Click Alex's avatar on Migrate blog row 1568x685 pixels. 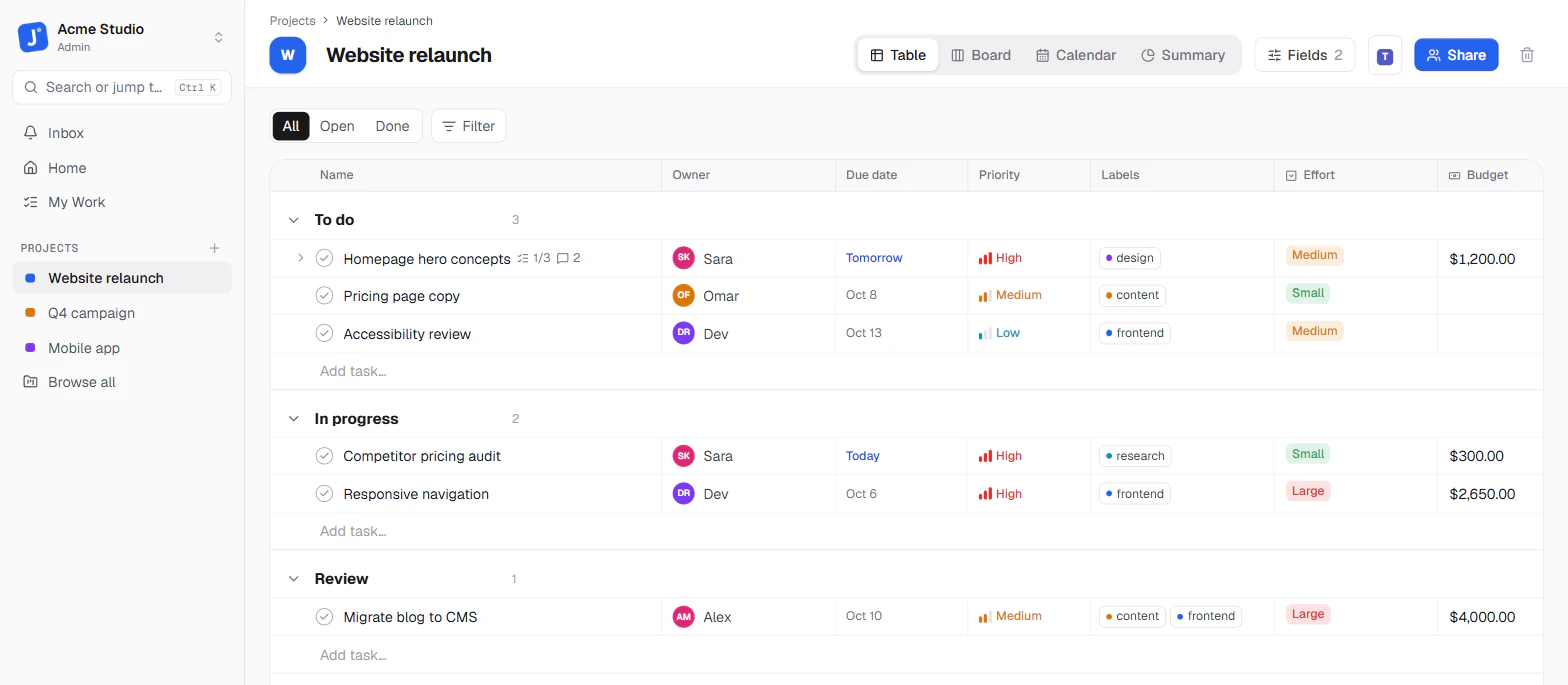(684, 616)
